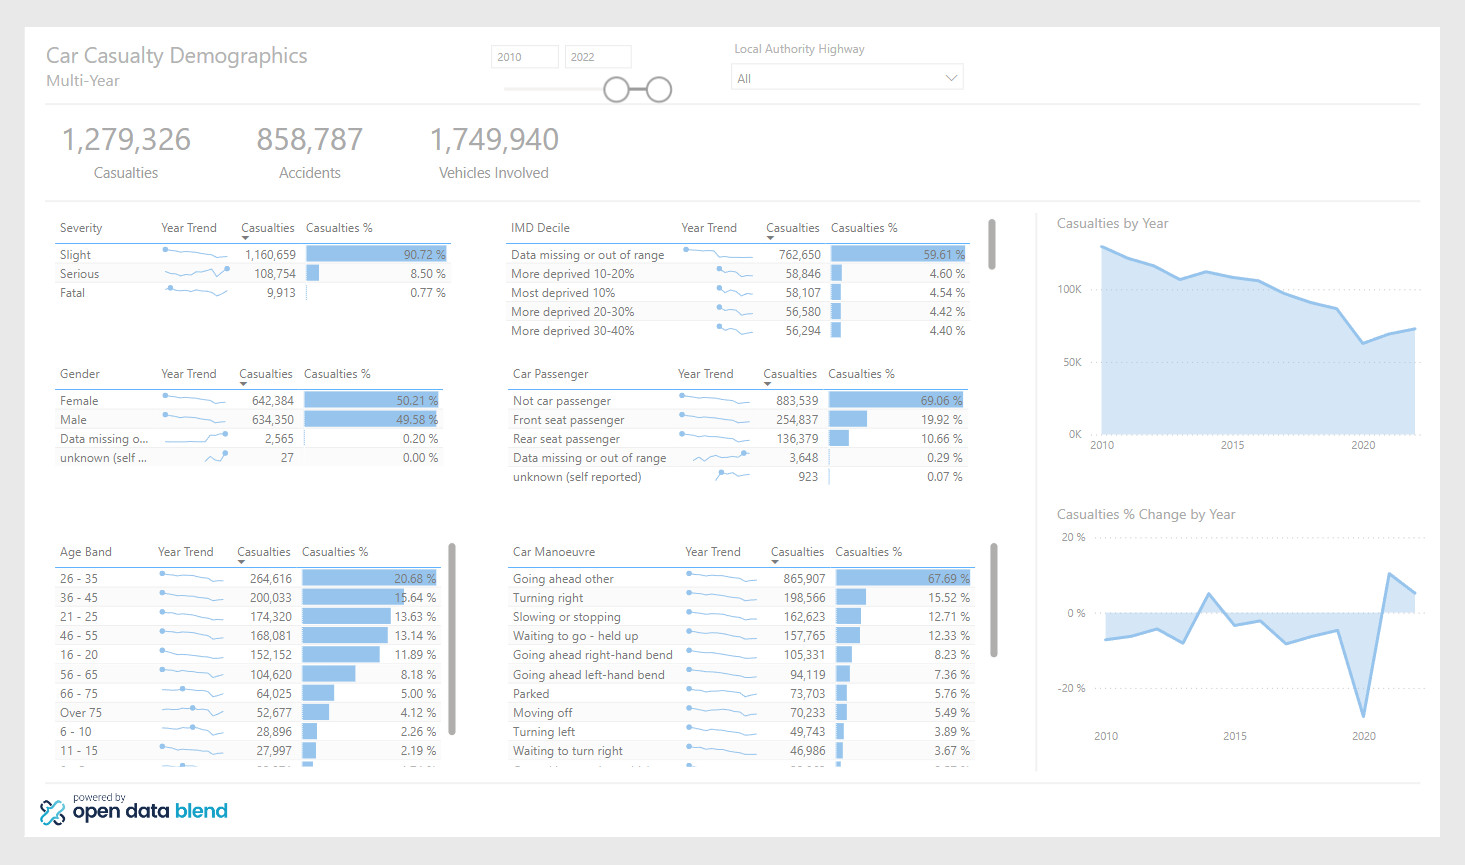1465x865 pixels.
Task: Open the Local Authority Highway dropdown
Action: [x=847, y=78]
